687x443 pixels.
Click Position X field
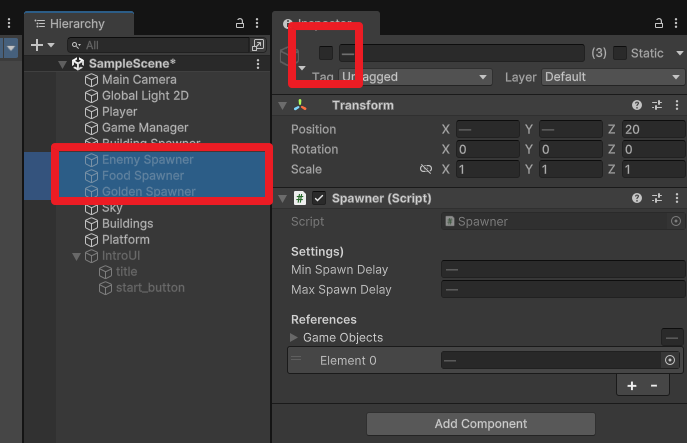pos(488,129)
